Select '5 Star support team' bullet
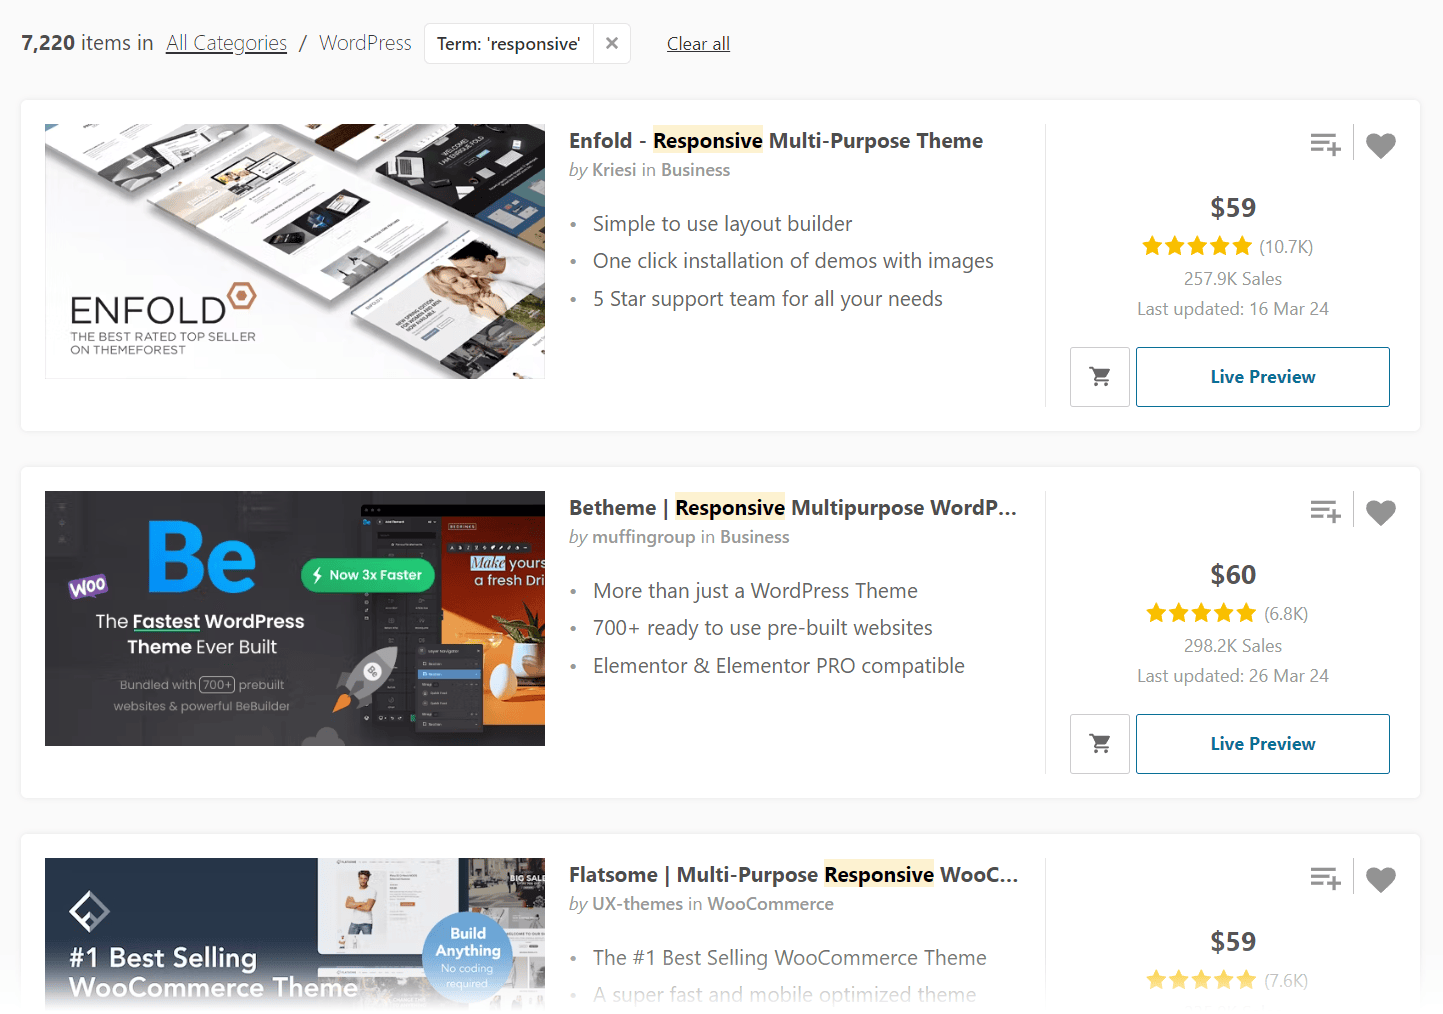The height and width of the screenshot is (1014, 1443). [767, 299]
